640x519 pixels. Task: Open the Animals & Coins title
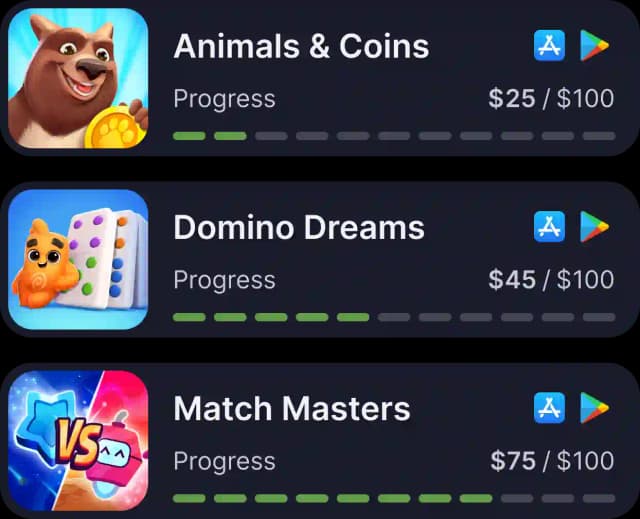(301, 46)
